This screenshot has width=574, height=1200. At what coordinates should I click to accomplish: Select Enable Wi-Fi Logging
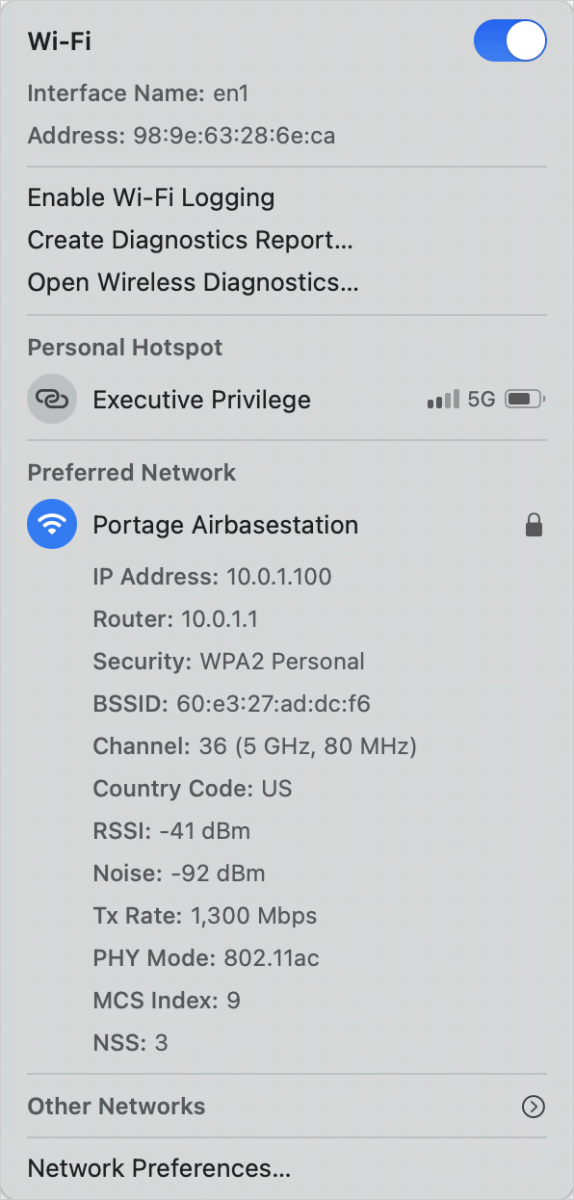coord(151,197)
